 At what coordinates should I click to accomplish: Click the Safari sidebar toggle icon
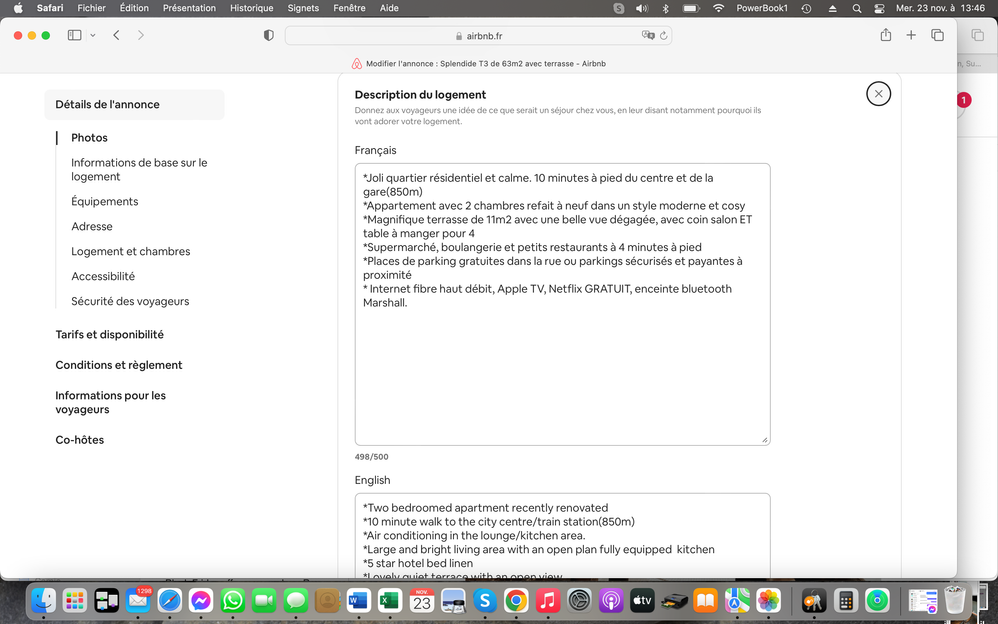(x=74, y=35)
